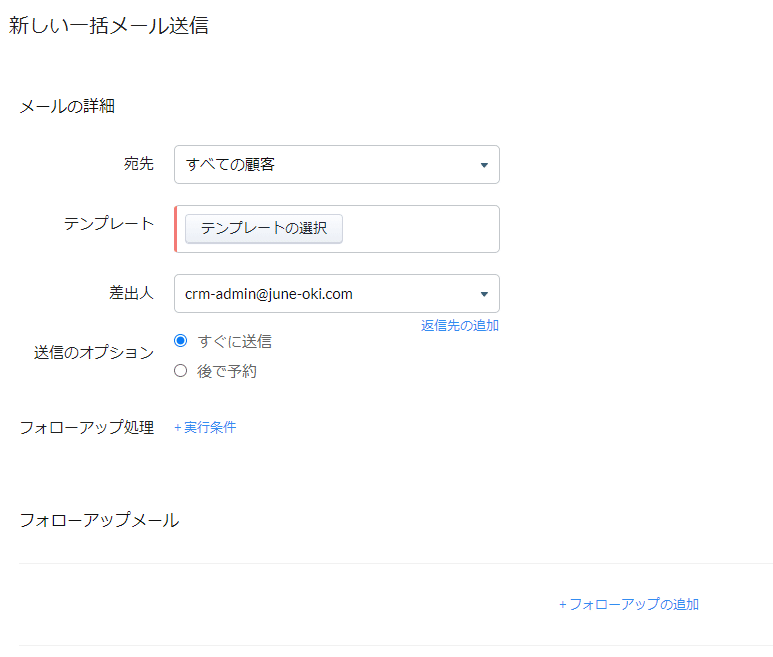Click the 後で予約 option label text
The height and width of the screenshot is (657, 773).
(227, 371)
